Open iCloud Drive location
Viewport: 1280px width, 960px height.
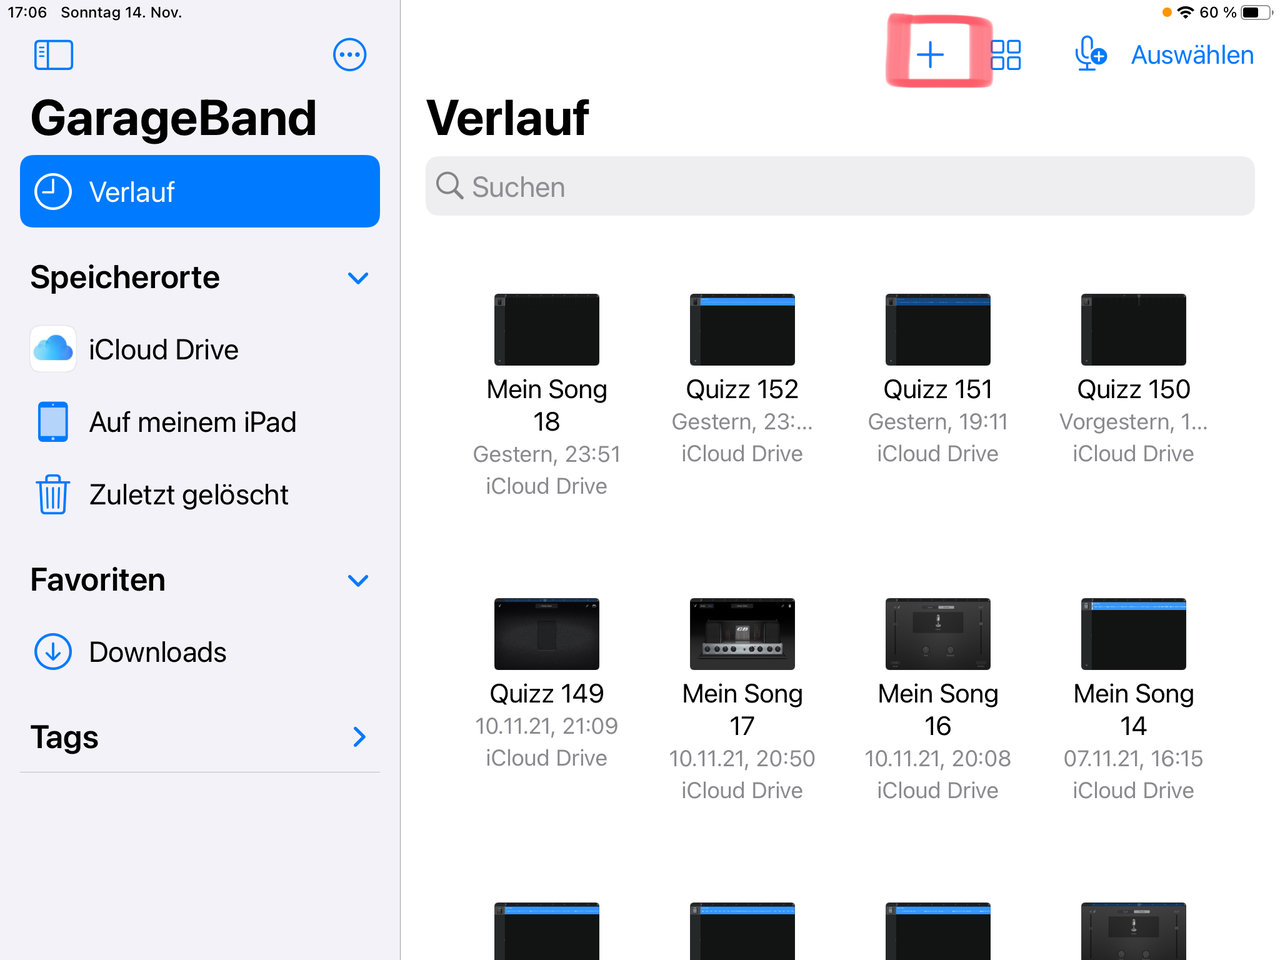pyautogui.click(x=163, y=350)
